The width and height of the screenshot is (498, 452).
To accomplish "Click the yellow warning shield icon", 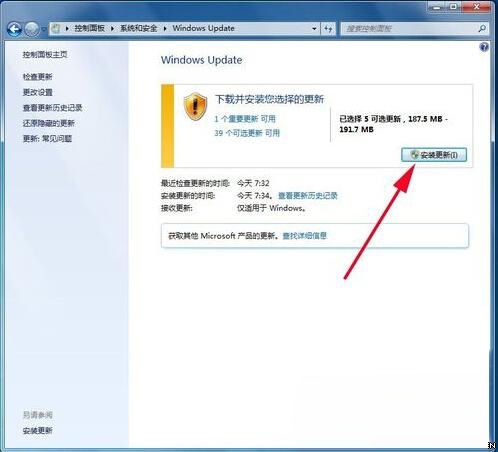I will click(x=195, y=107).
